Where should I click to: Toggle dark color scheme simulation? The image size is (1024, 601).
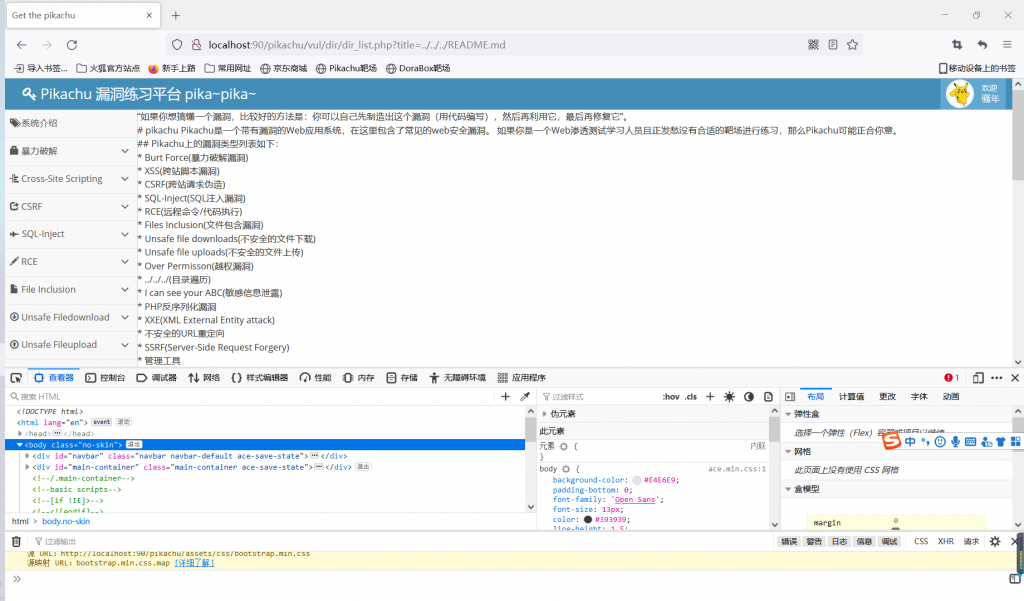pos(749,397)
